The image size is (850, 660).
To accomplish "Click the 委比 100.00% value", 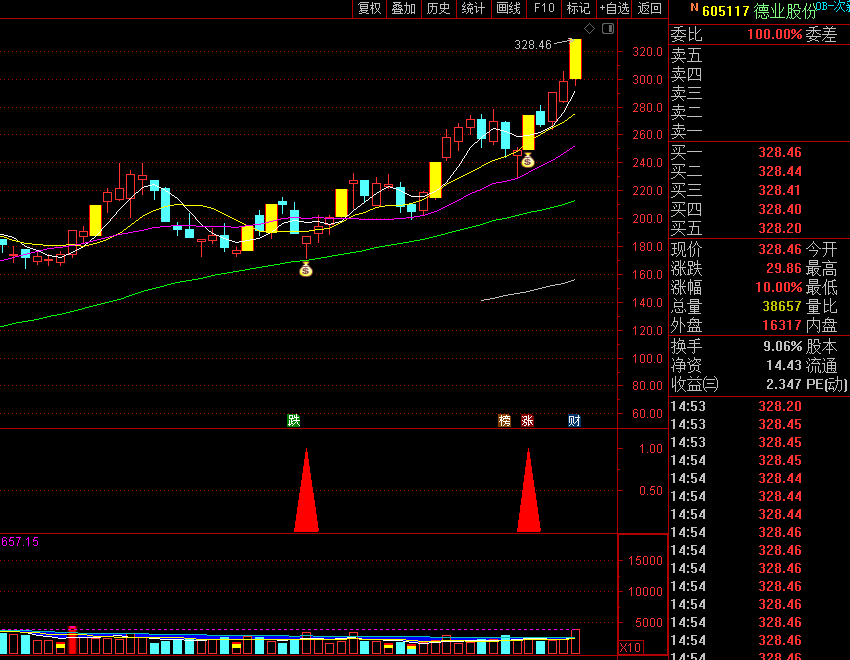I will 774,34.
